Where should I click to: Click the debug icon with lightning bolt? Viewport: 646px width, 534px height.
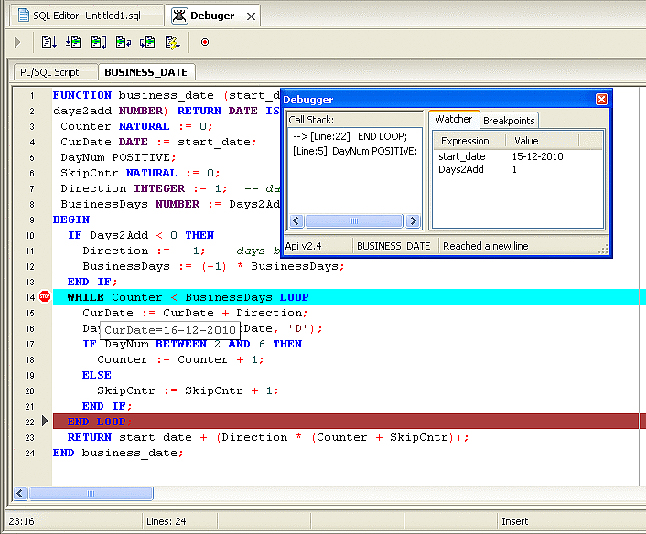(x=173, y=42)
